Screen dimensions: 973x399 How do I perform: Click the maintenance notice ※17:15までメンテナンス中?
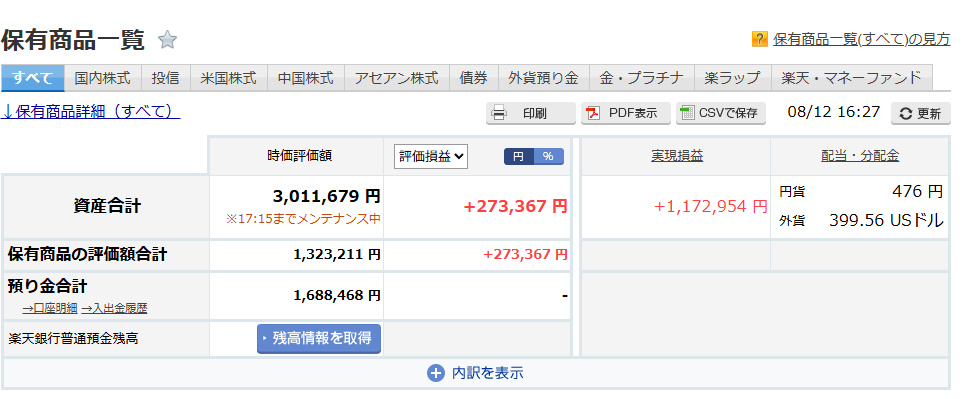[x=303, y=219]
